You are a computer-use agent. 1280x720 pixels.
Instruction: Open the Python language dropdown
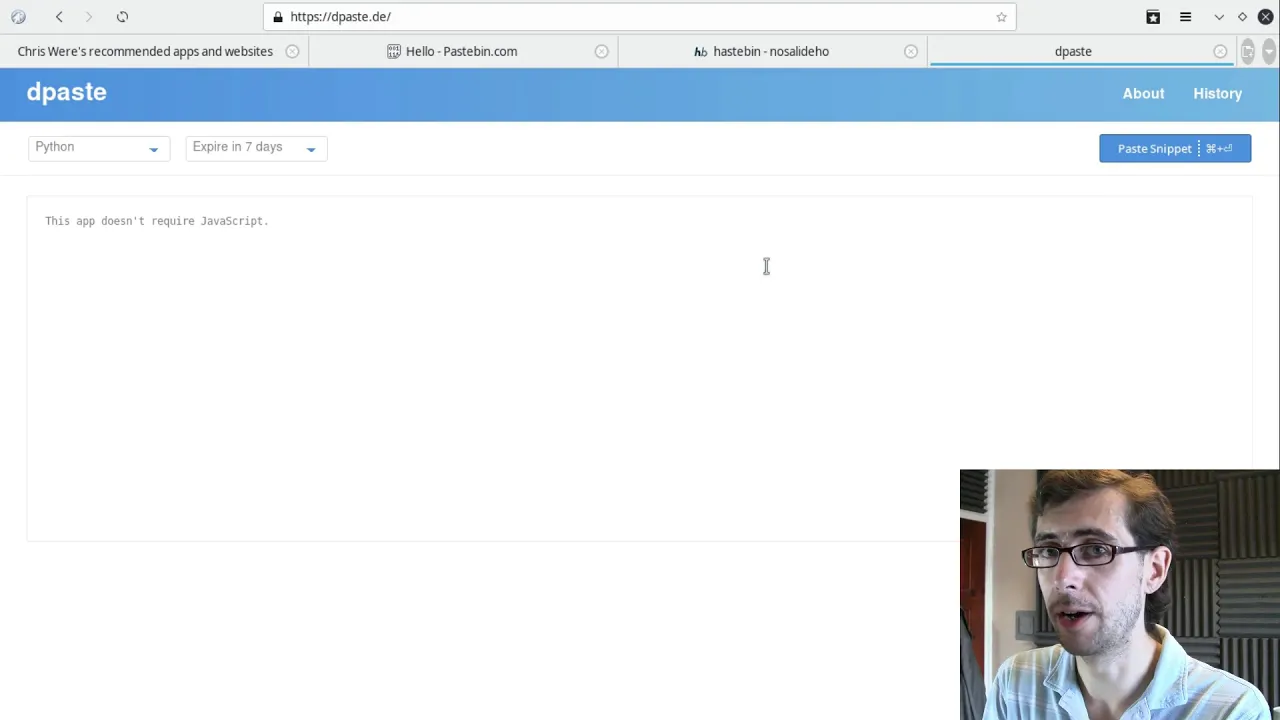tap(99, 148)
